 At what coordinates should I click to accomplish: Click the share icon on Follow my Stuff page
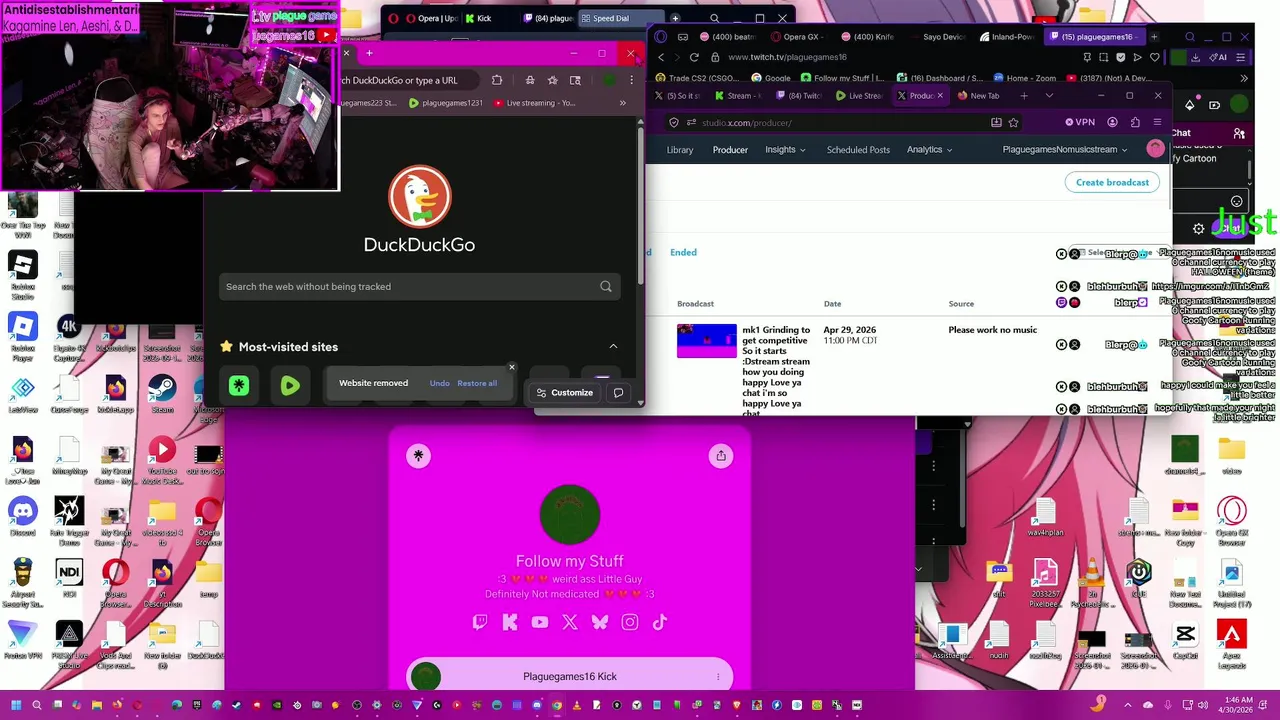click(x=721, y=456)
